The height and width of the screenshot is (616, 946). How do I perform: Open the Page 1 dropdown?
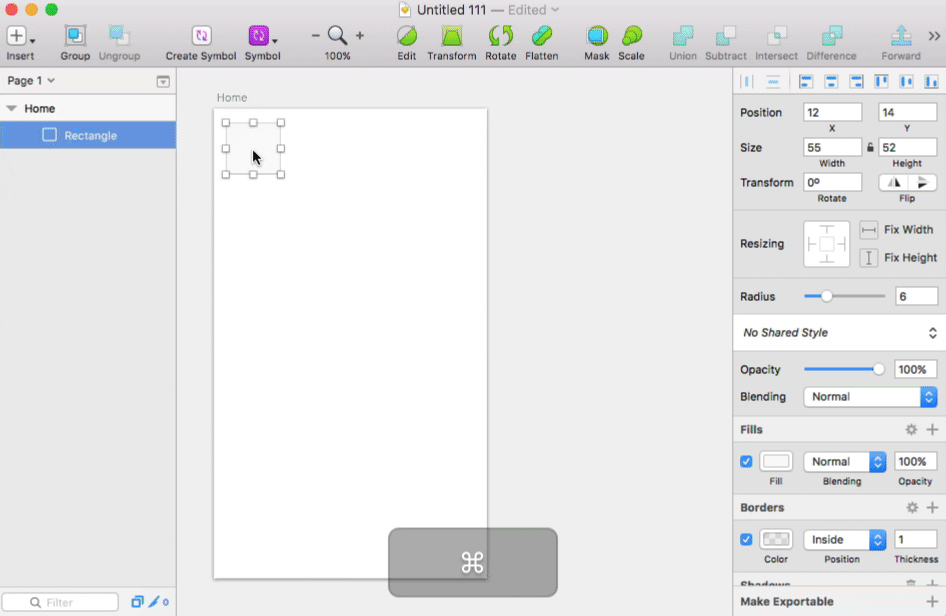pos(31,81)
